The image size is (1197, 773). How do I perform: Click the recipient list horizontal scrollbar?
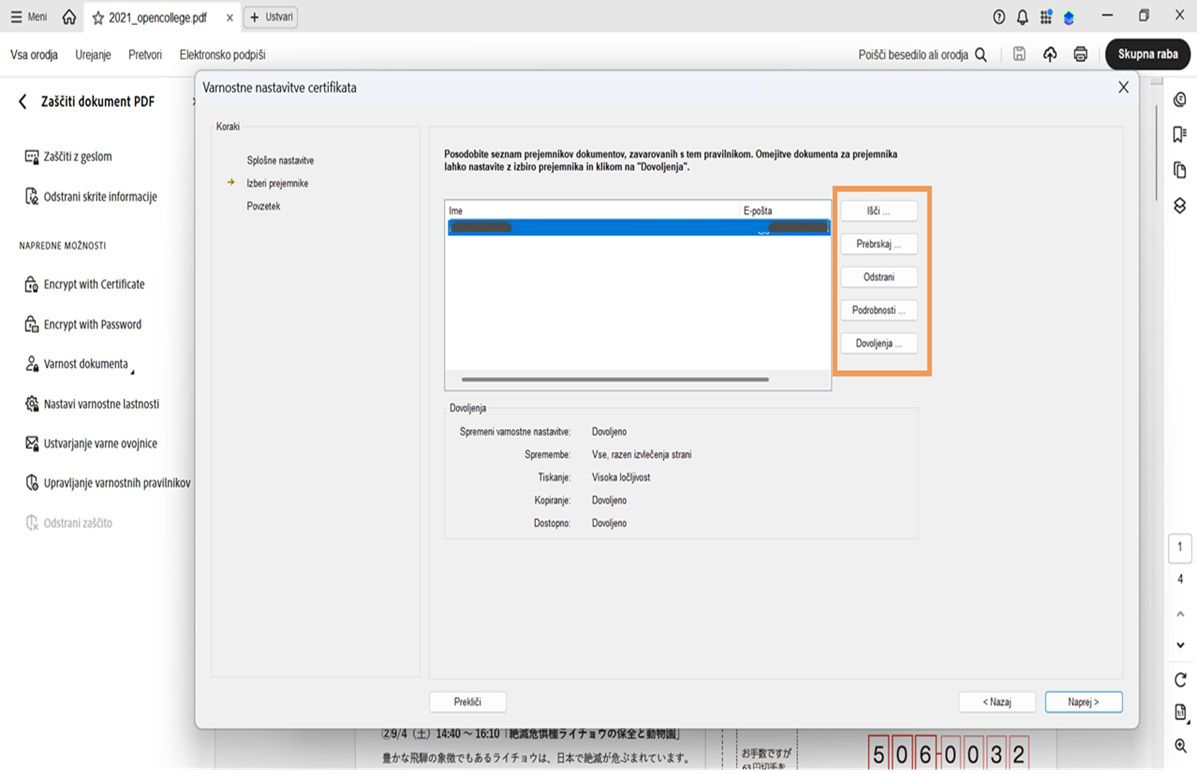click(615, 379)
